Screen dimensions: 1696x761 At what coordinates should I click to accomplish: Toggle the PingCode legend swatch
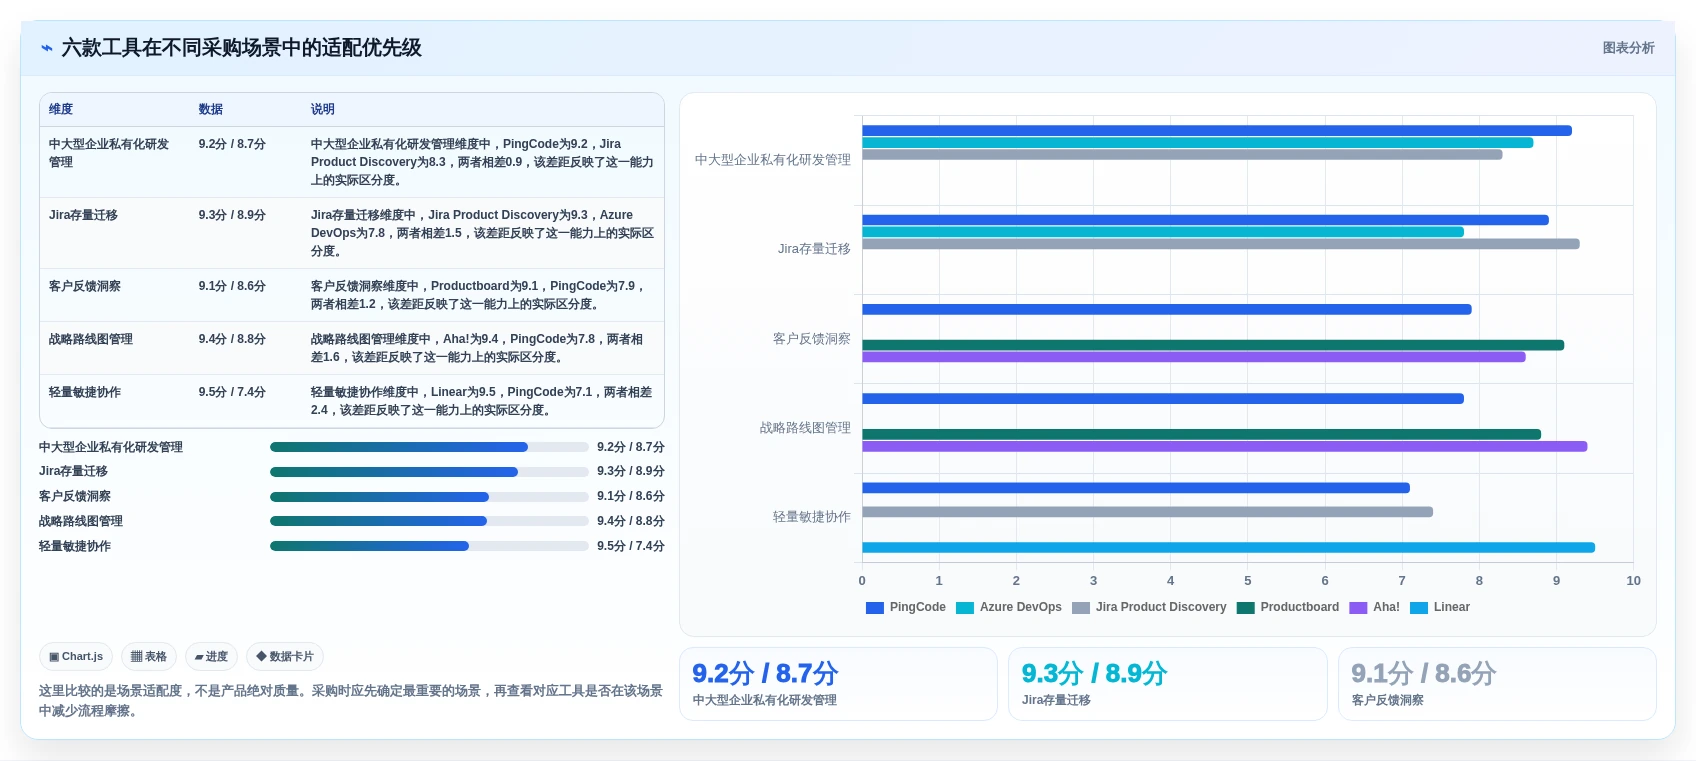pos(875,608)
